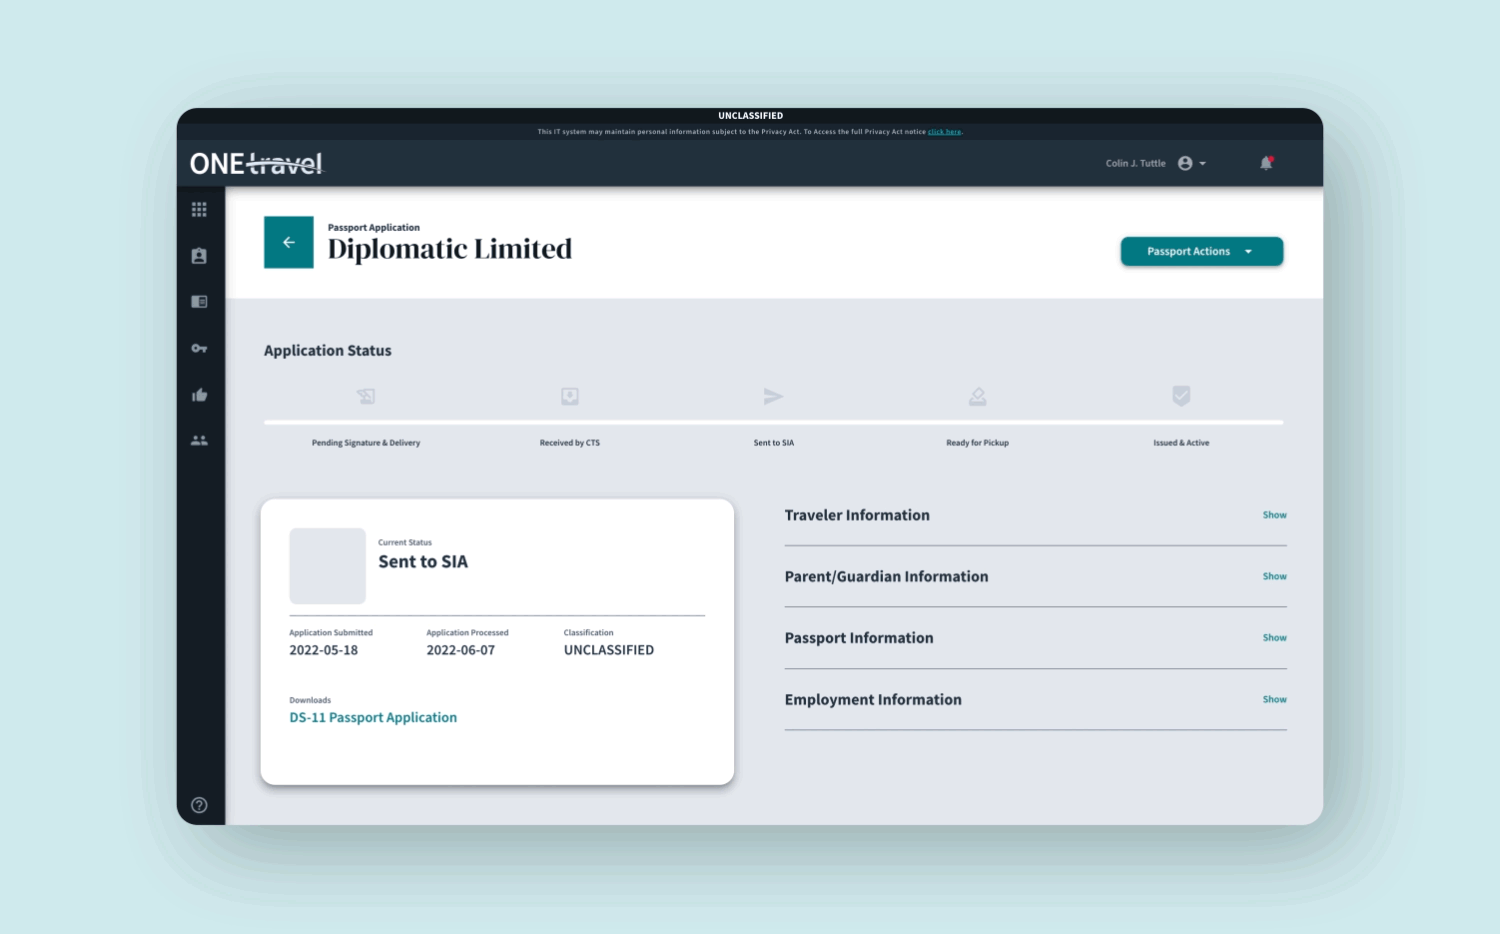Screen dimensions: 1500x934
Task: Open Colin J. Tuttle account menu
Action: pyautogui.click(x=1155, y=163)
